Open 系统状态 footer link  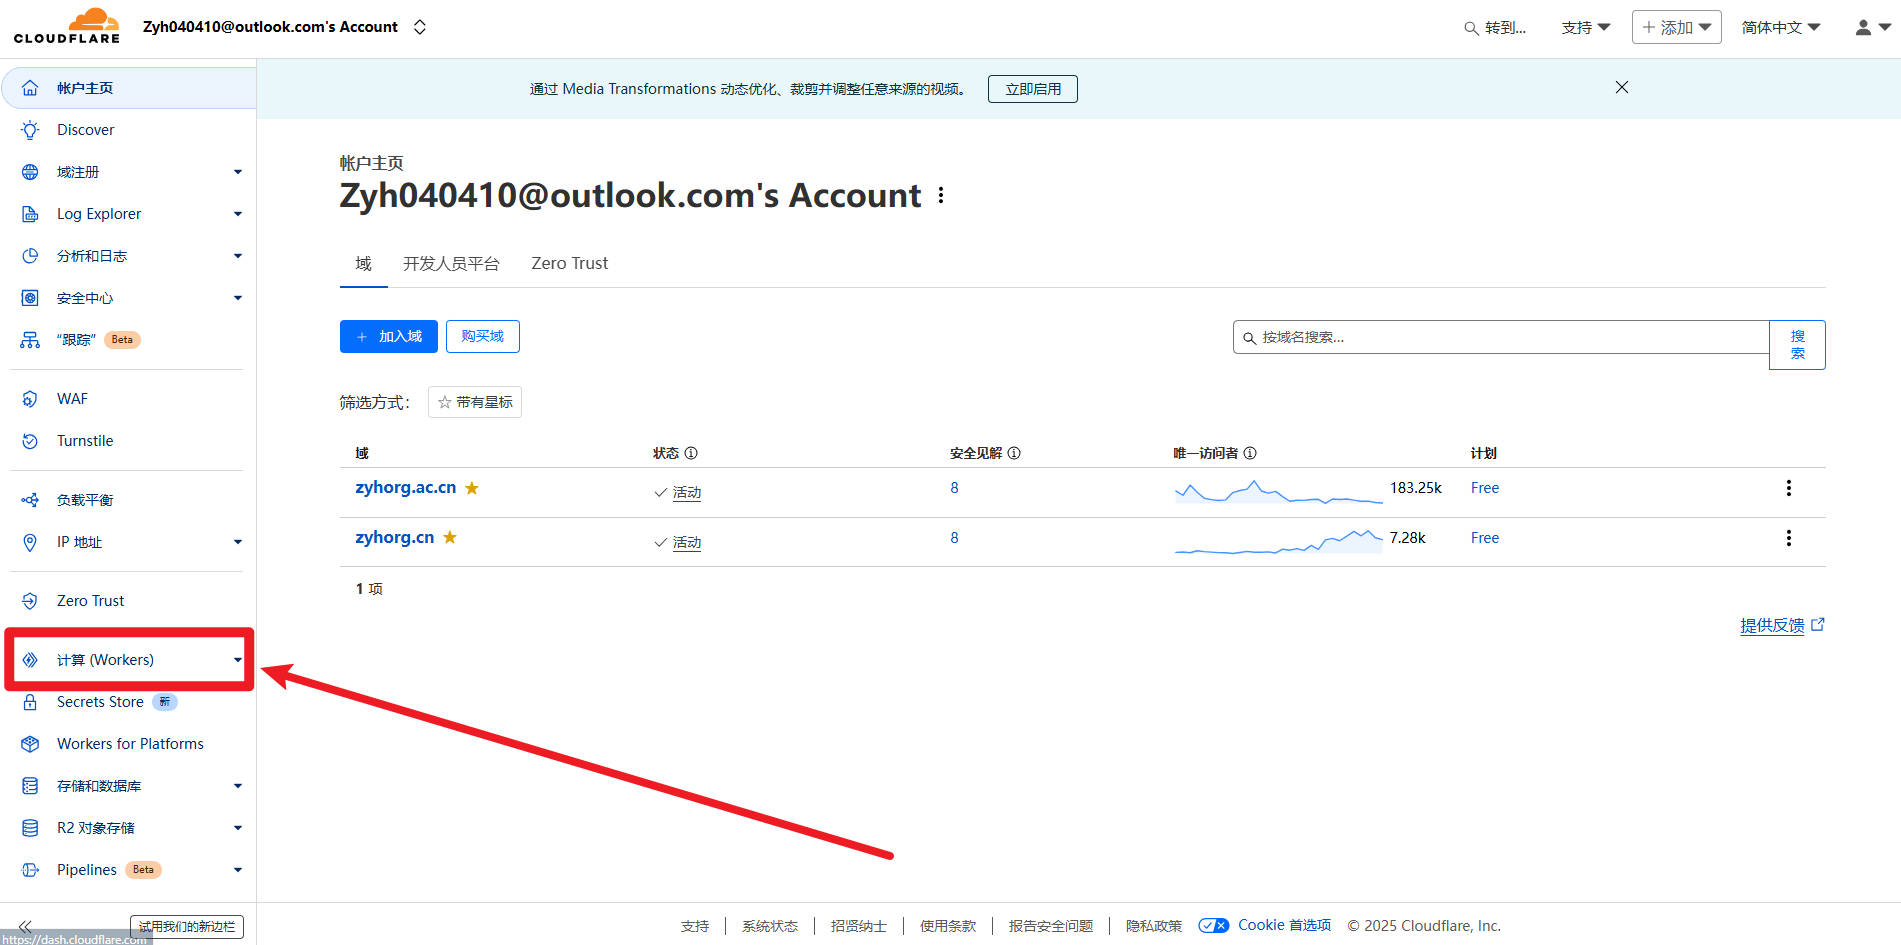(770, 926)
